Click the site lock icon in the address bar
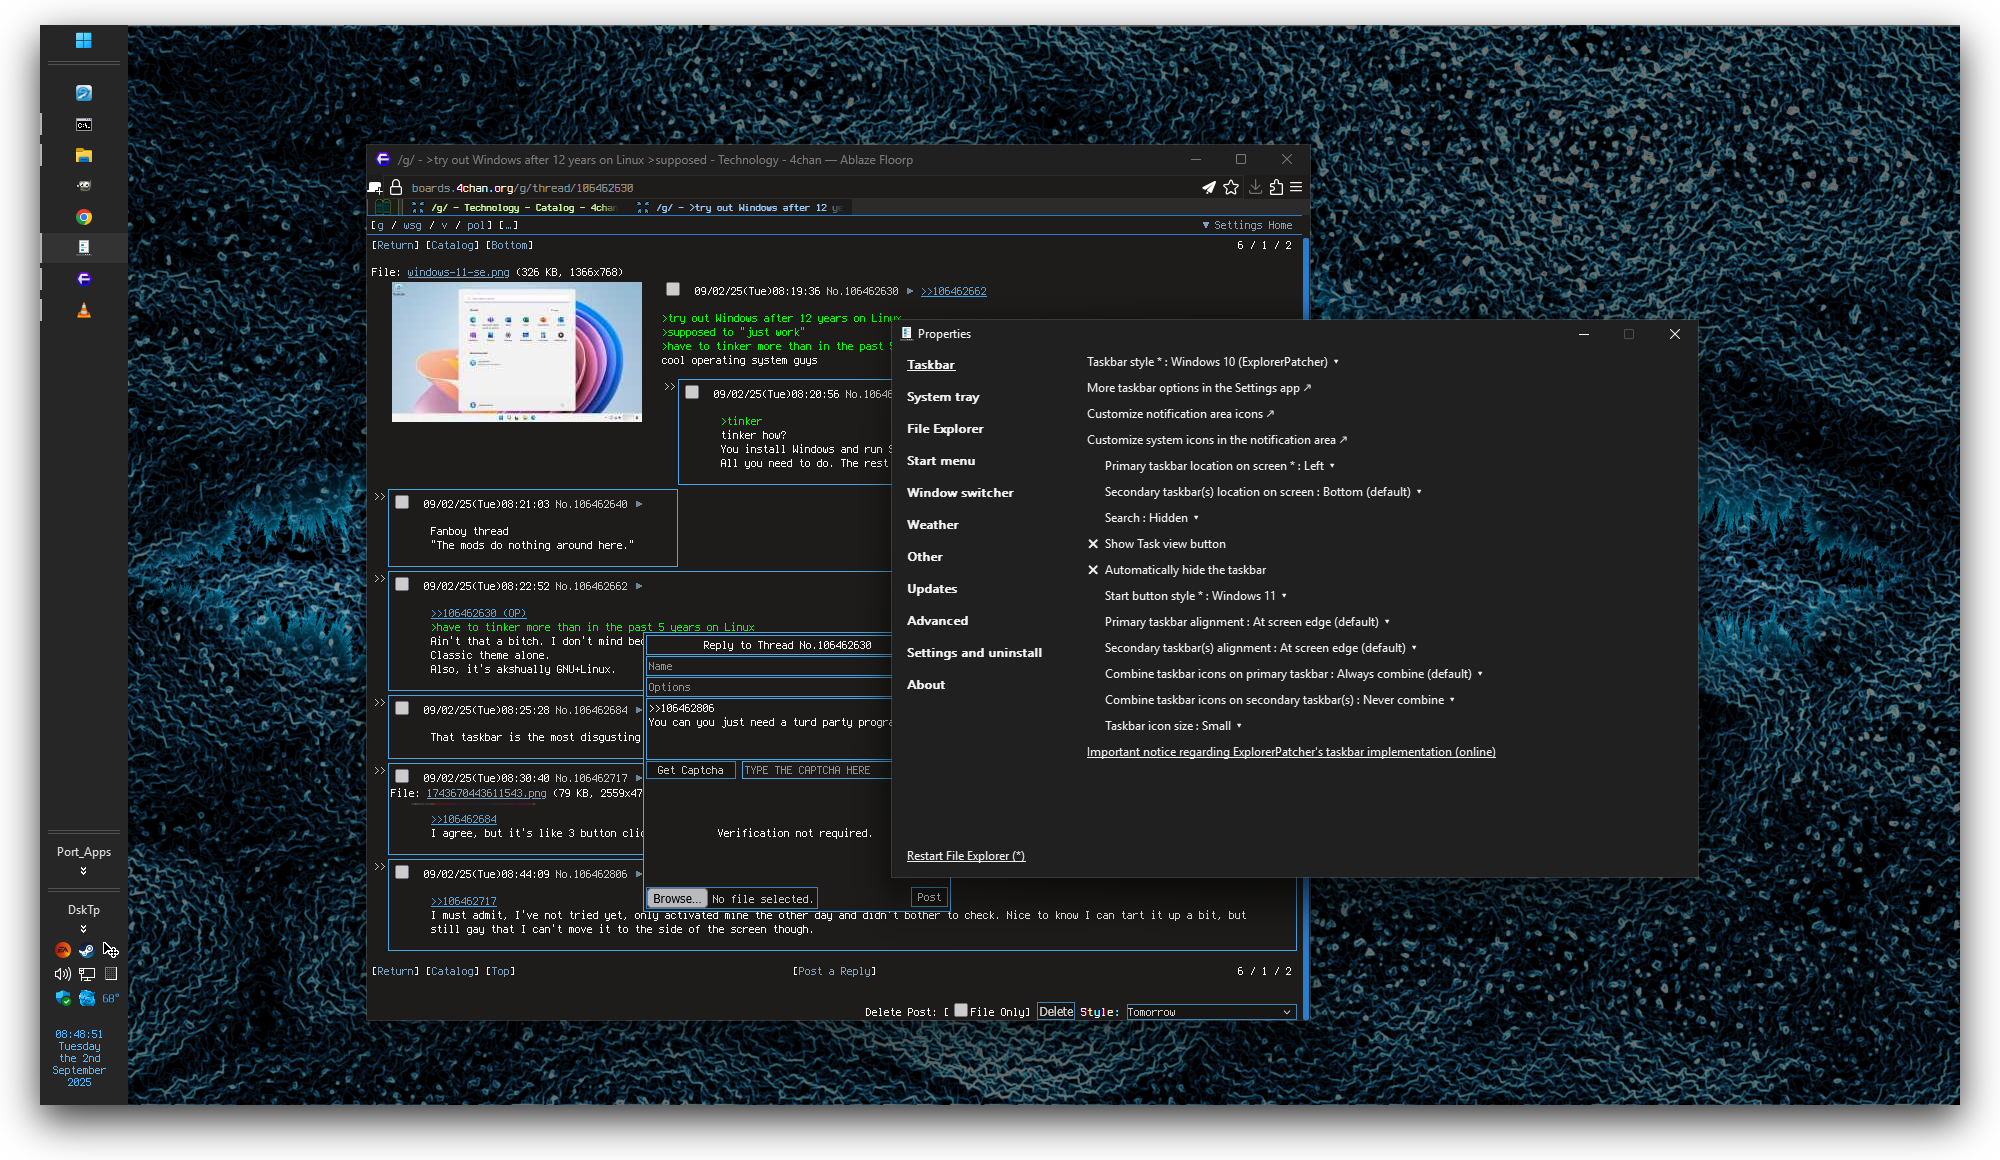This screenshot has width=2000, height=1160. (x=396, y=187)
